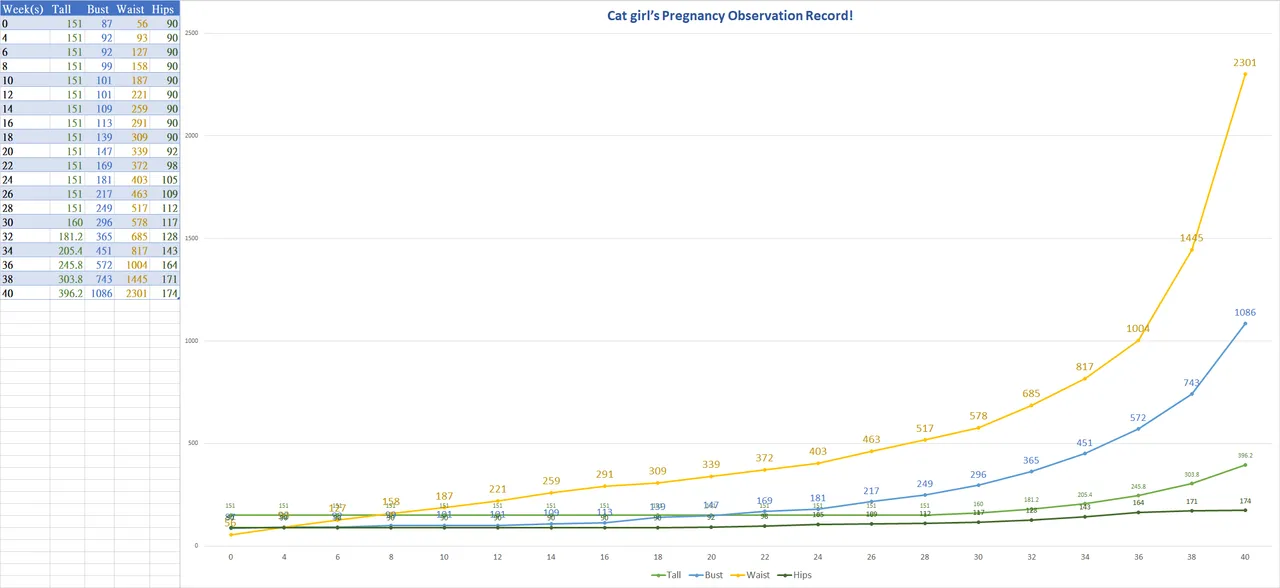Select the 1004 data label on the Waist line
The height and width of the screenshot is (588, 1280).
pyautogui.click(x=1138, y=328)
